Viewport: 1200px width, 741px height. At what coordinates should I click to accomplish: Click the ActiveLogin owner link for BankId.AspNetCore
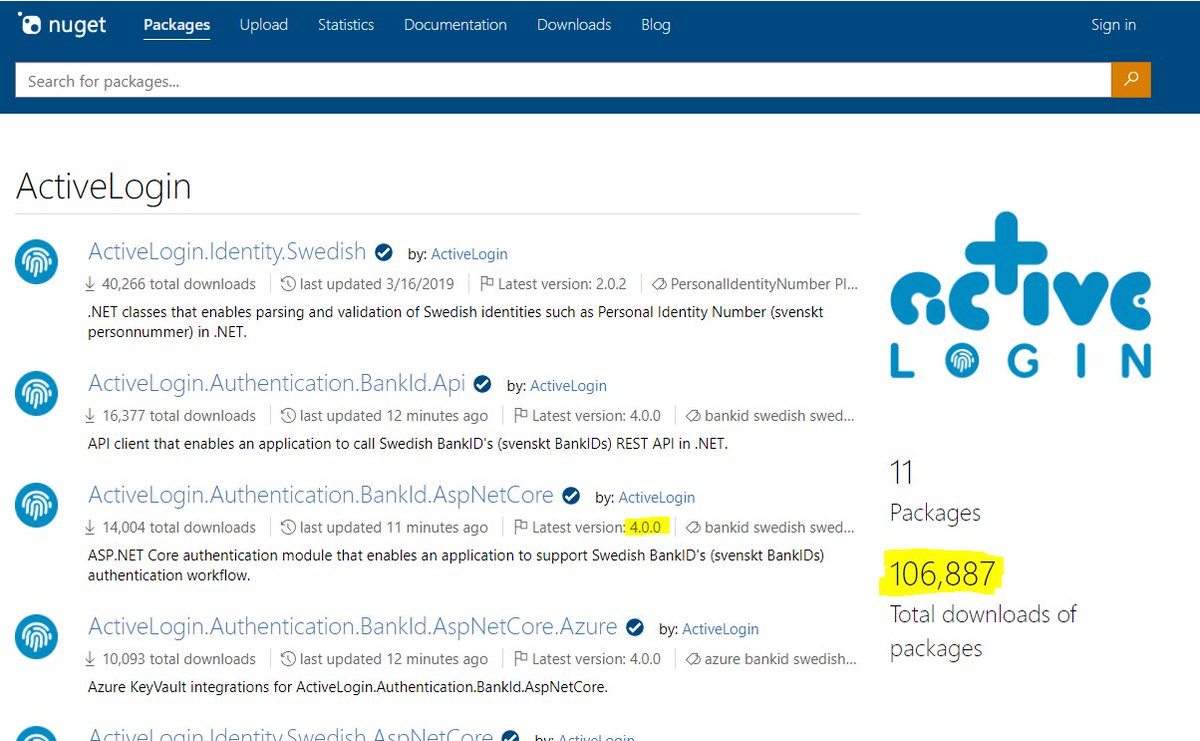coord(657,498)
